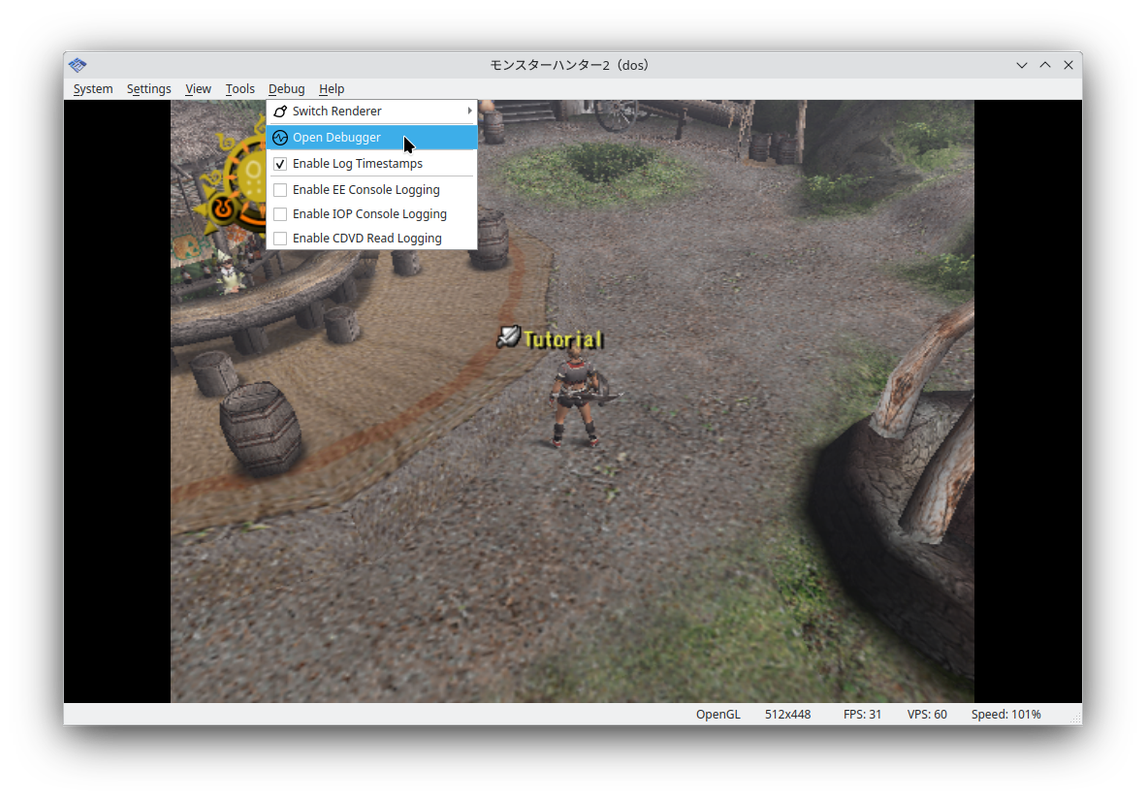
Task: Click the status bar resize grip
Action: click(1076, 719)
